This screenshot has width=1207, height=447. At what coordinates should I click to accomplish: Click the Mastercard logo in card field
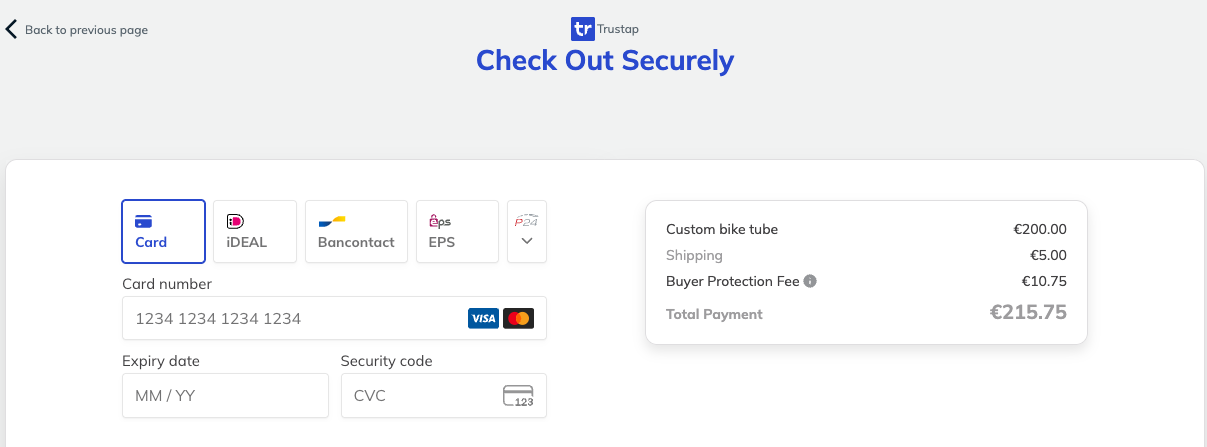[x=518, y=319]
